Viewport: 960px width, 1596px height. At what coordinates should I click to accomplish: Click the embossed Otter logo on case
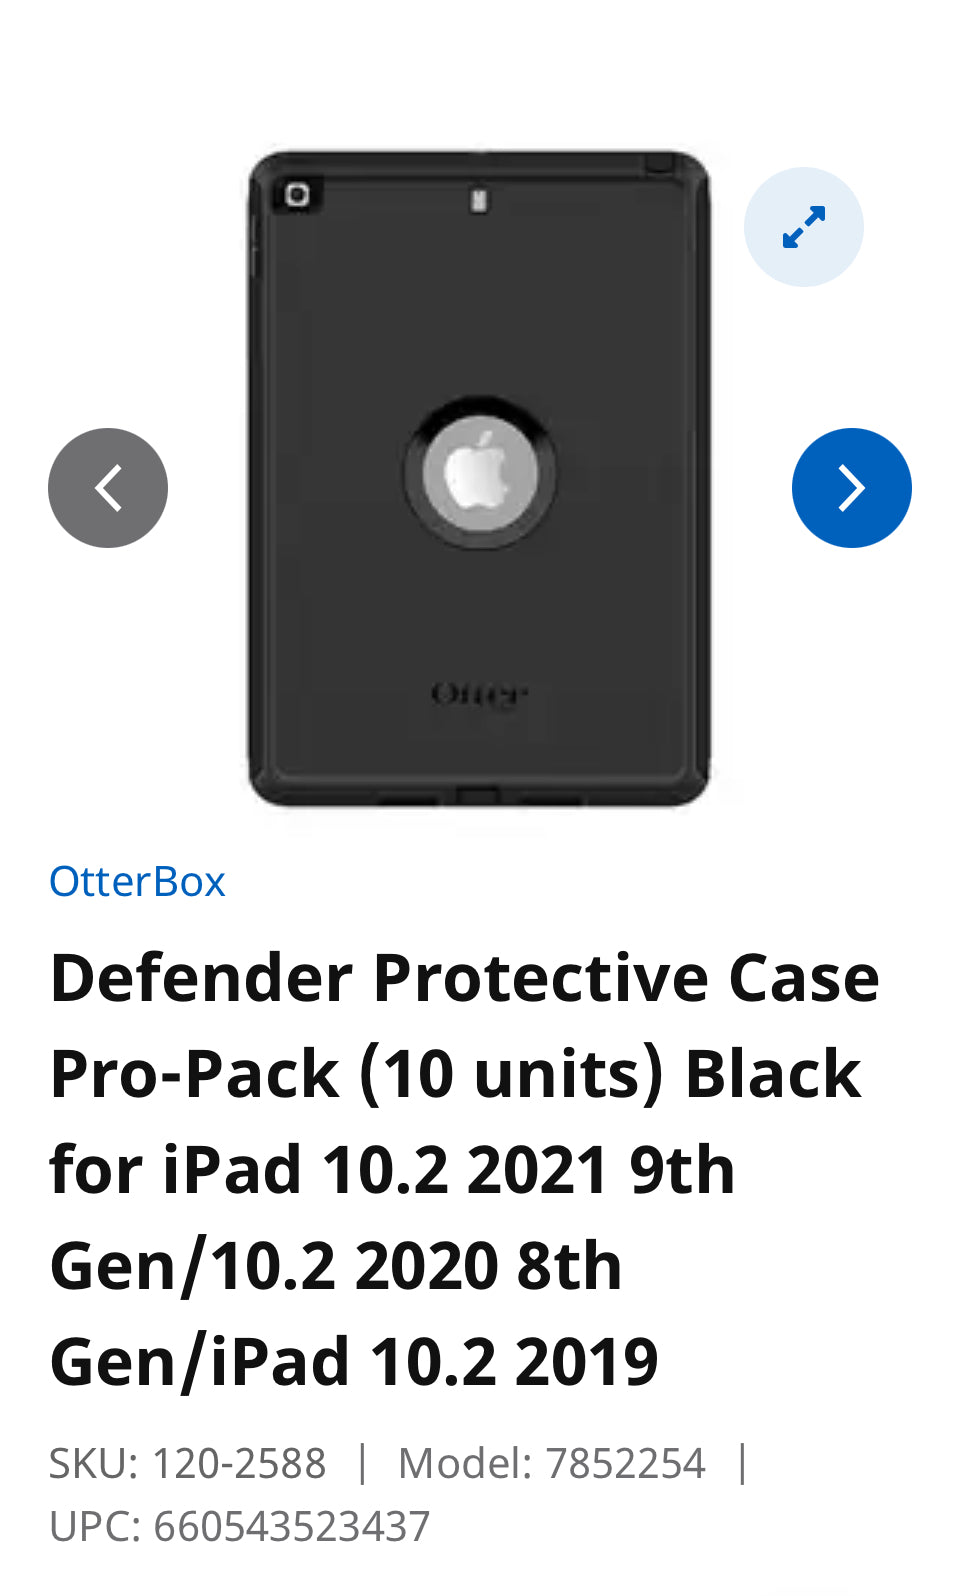click(x=479, y=693)
